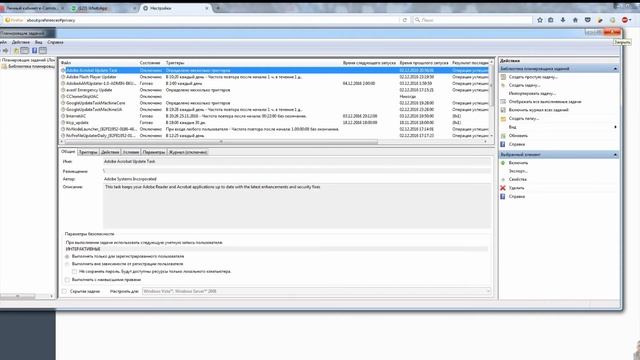Viewport: 640px width, 360px height.
Task: Click Enable All Tasks History link
Action: (x=538, y=110)
